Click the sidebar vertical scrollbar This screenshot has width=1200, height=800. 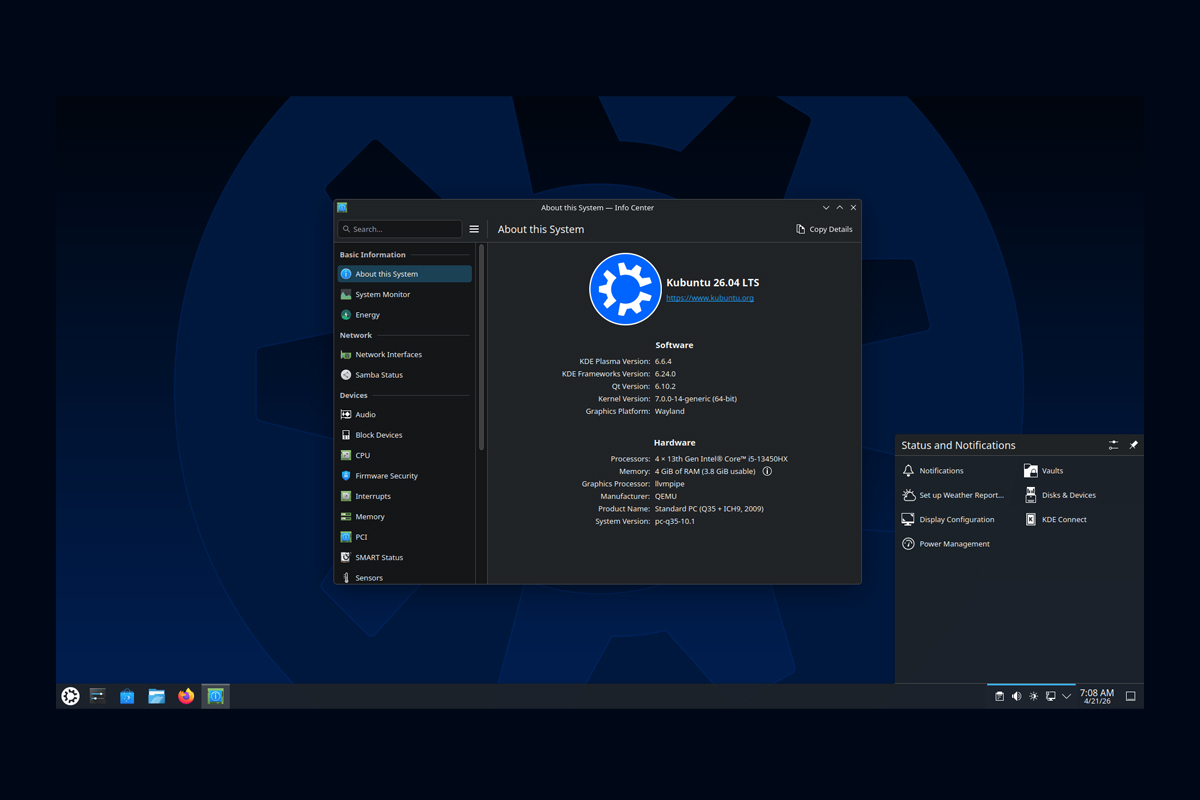point(481,346)
